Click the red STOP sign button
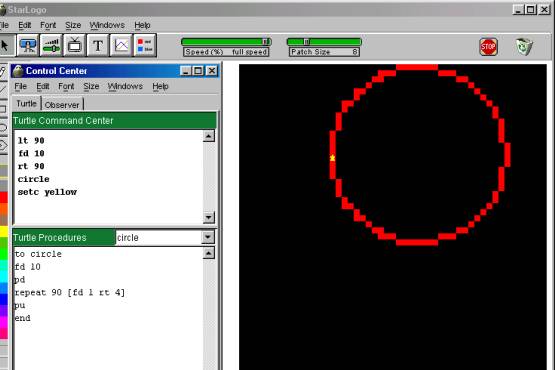Viewport: 555px width, 370px height. [488, 47]
